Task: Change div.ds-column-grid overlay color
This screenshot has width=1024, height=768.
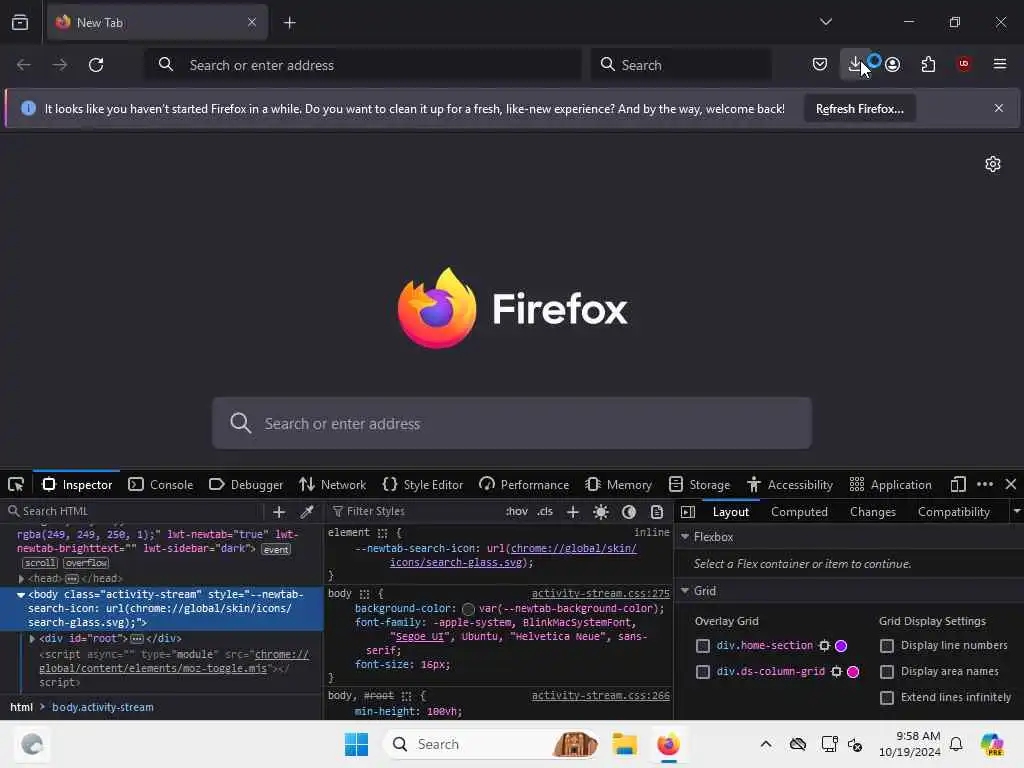Action: coord(853,672)
